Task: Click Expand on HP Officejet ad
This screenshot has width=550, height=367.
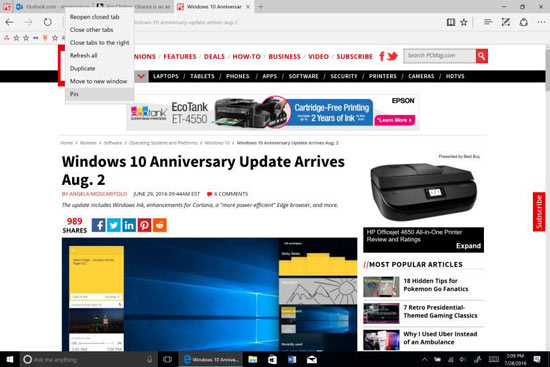Action: [x=468, y=246]
